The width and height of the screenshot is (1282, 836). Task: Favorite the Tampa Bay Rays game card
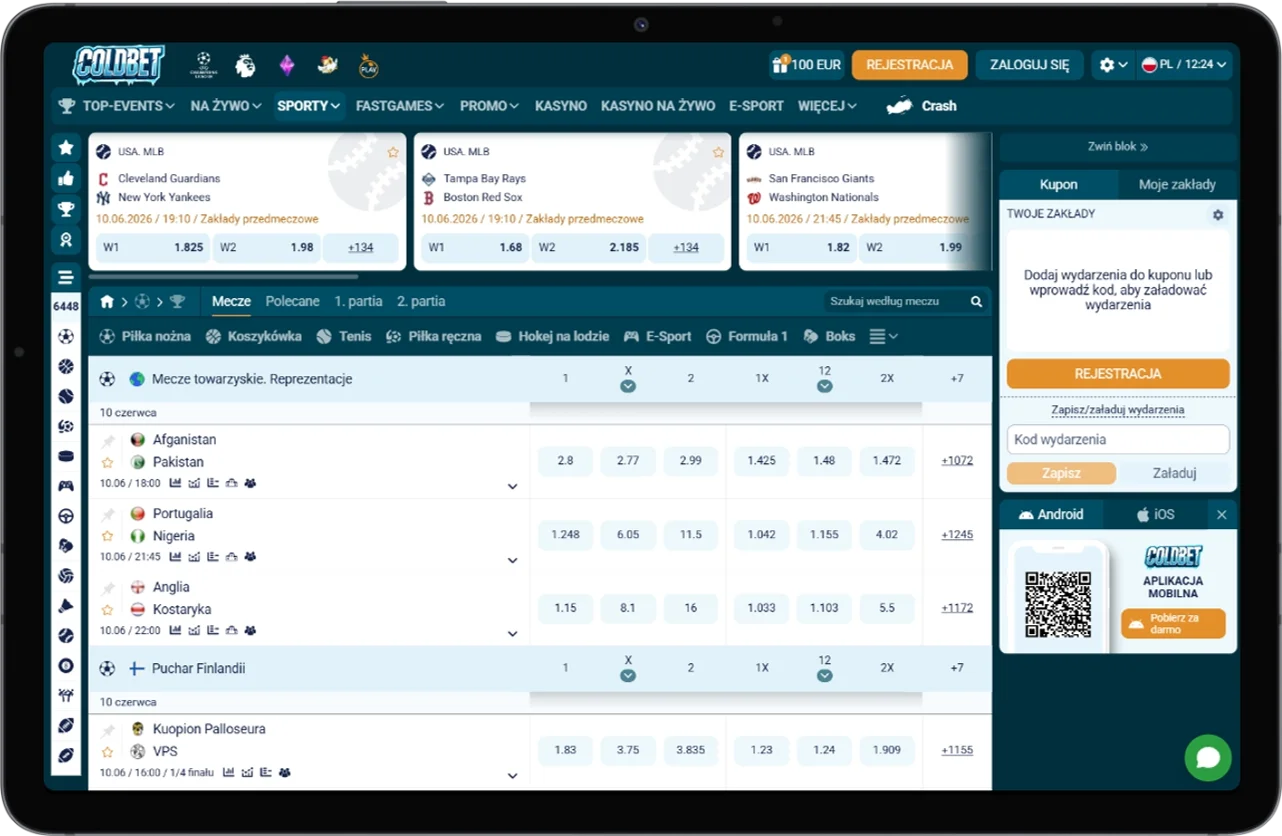[x=718, y=153]
